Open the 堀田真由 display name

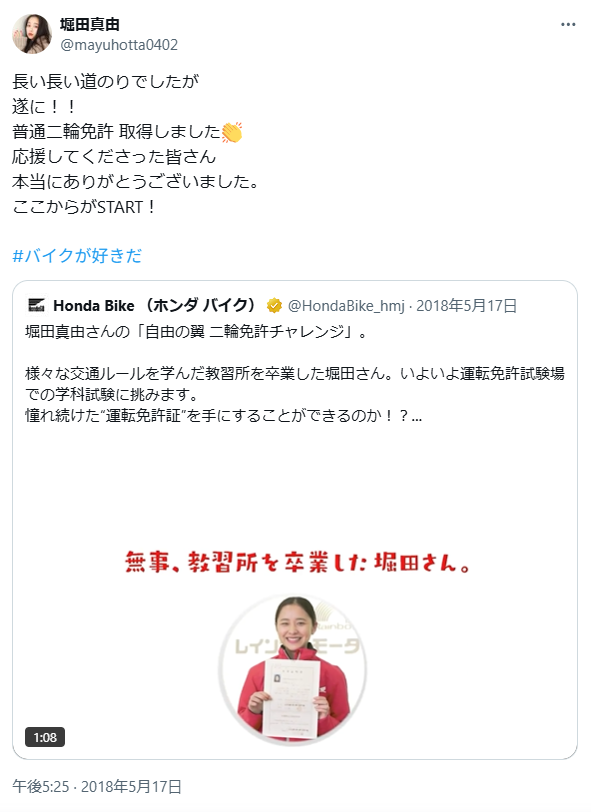pyautogui.click(x=90, y=24)
